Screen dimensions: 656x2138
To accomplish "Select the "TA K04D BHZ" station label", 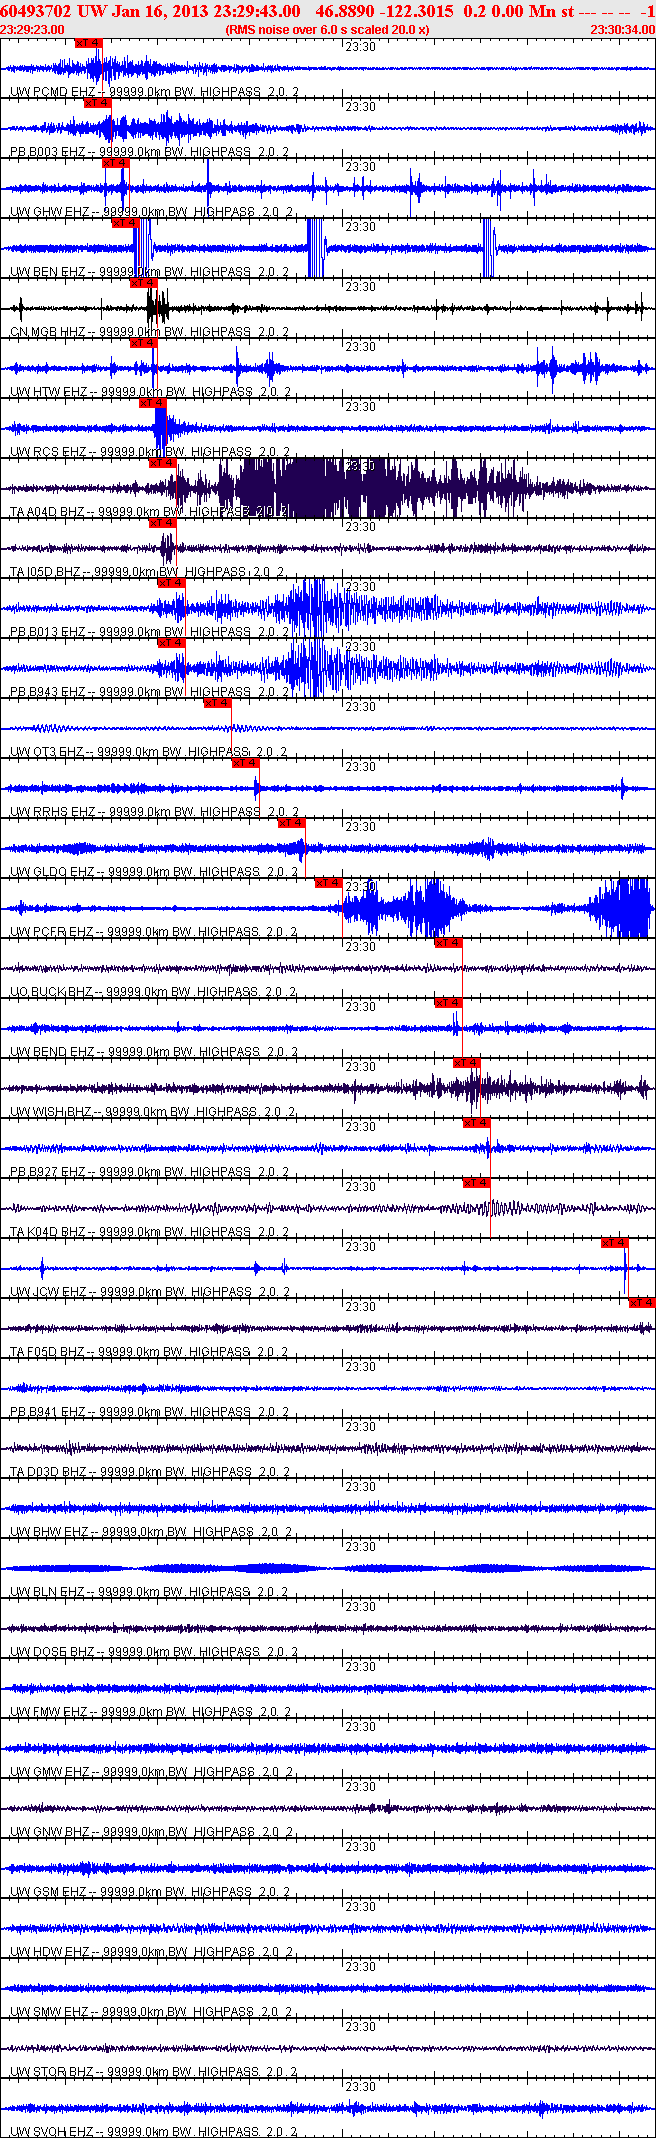I will (x=48, y=1232).
